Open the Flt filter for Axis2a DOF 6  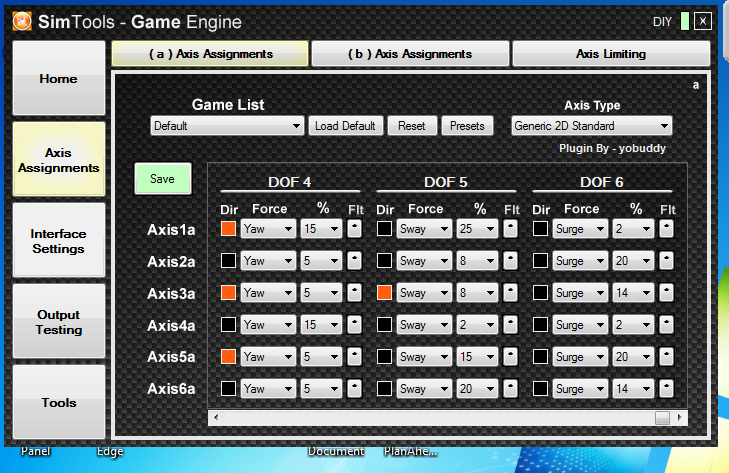666,261
